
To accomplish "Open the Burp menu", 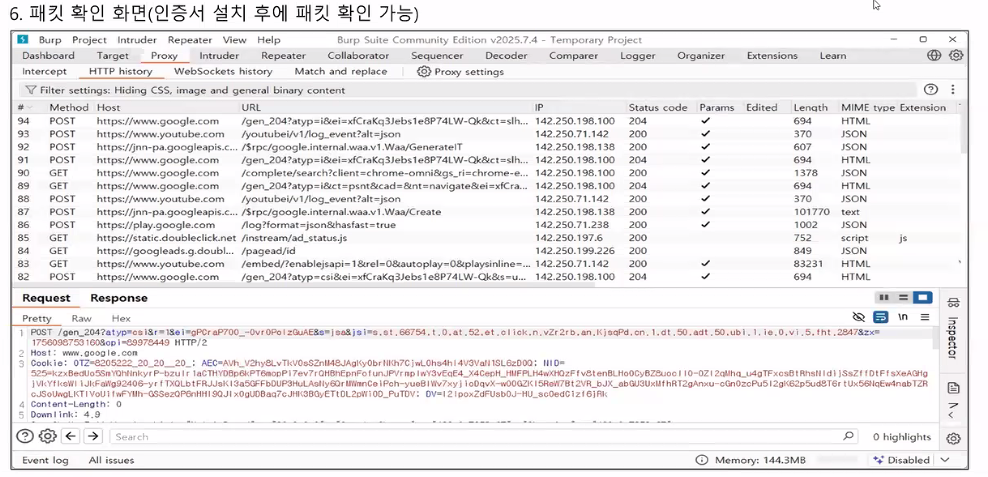I will click(x=50, y=40).
